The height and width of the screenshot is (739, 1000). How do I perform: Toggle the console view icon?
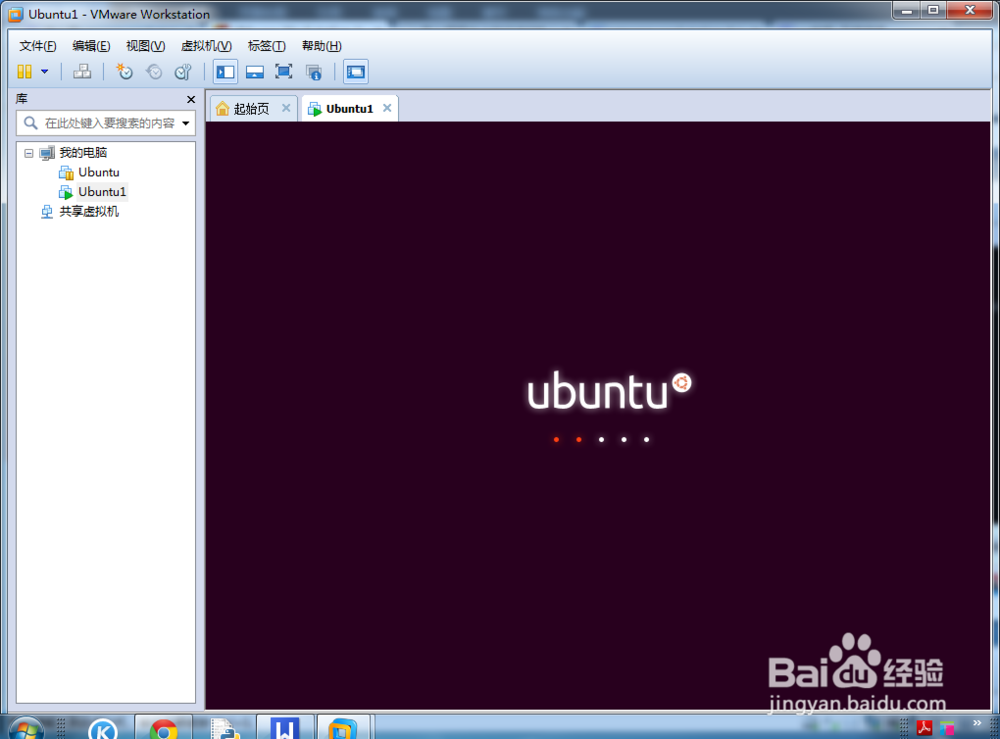356,72
